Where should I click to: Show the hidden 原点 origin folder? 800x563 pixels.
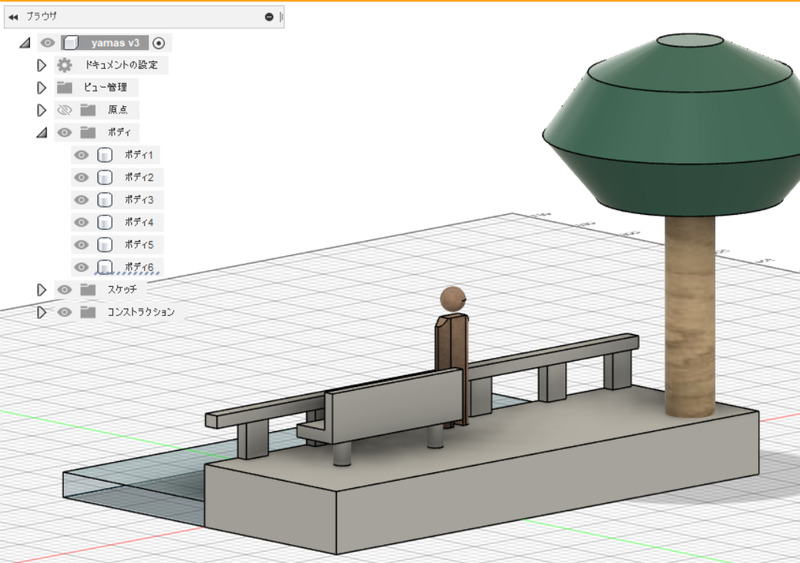point(64,110)
